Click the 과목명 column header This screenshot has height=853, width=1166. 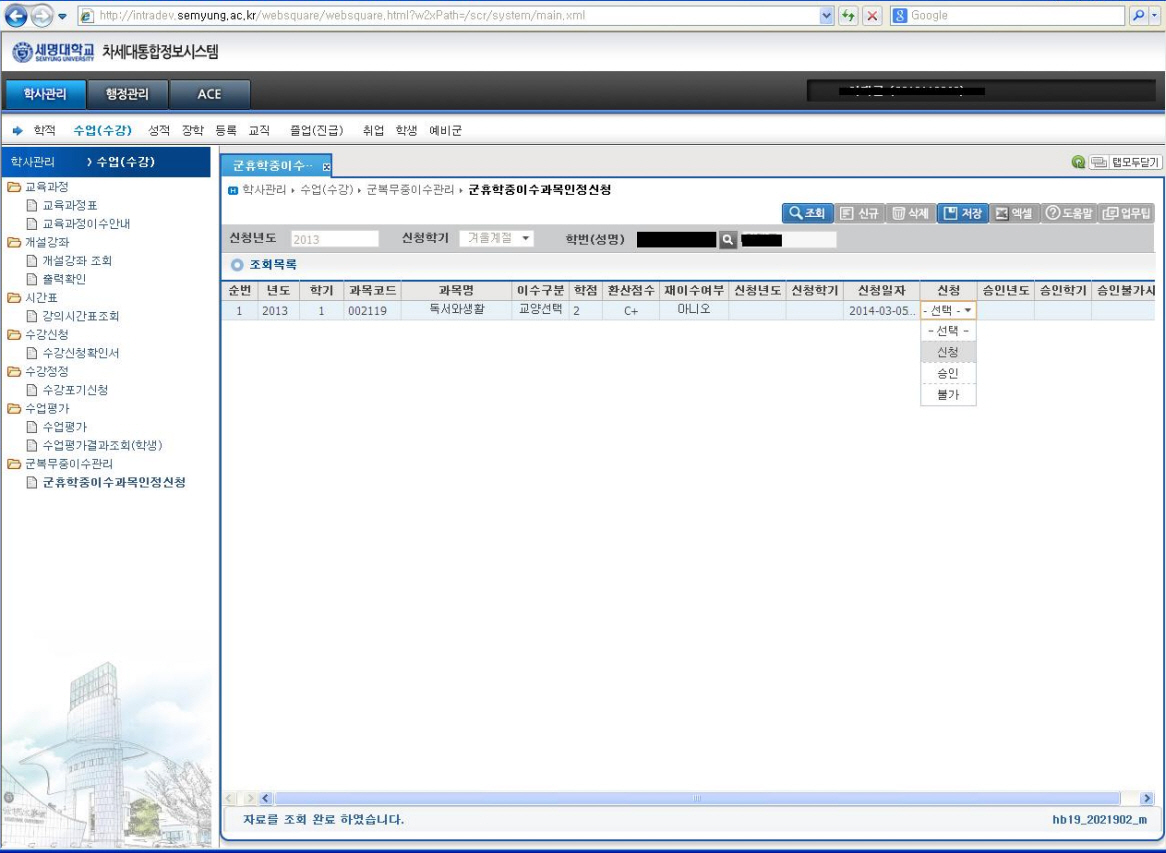457,291
